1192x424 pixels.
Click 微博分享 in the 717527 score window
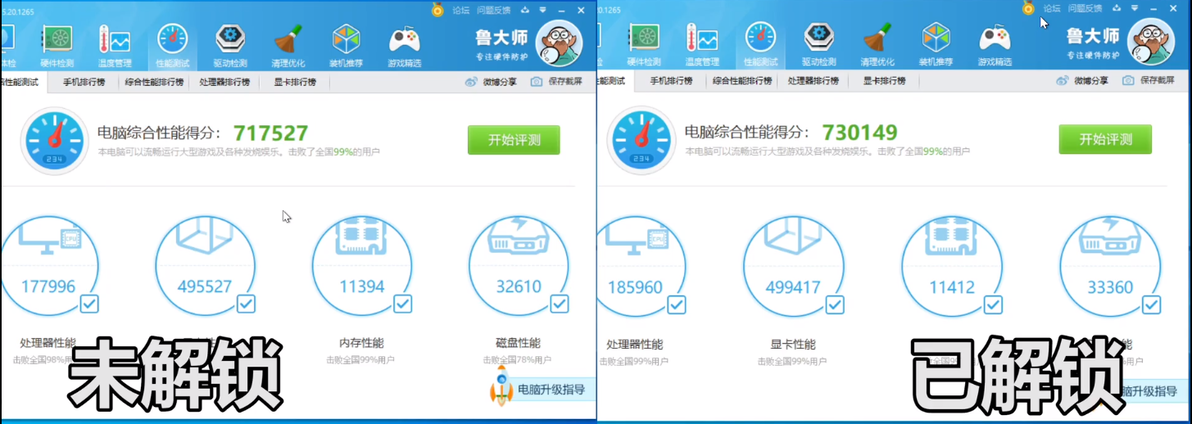click(493, 82)
